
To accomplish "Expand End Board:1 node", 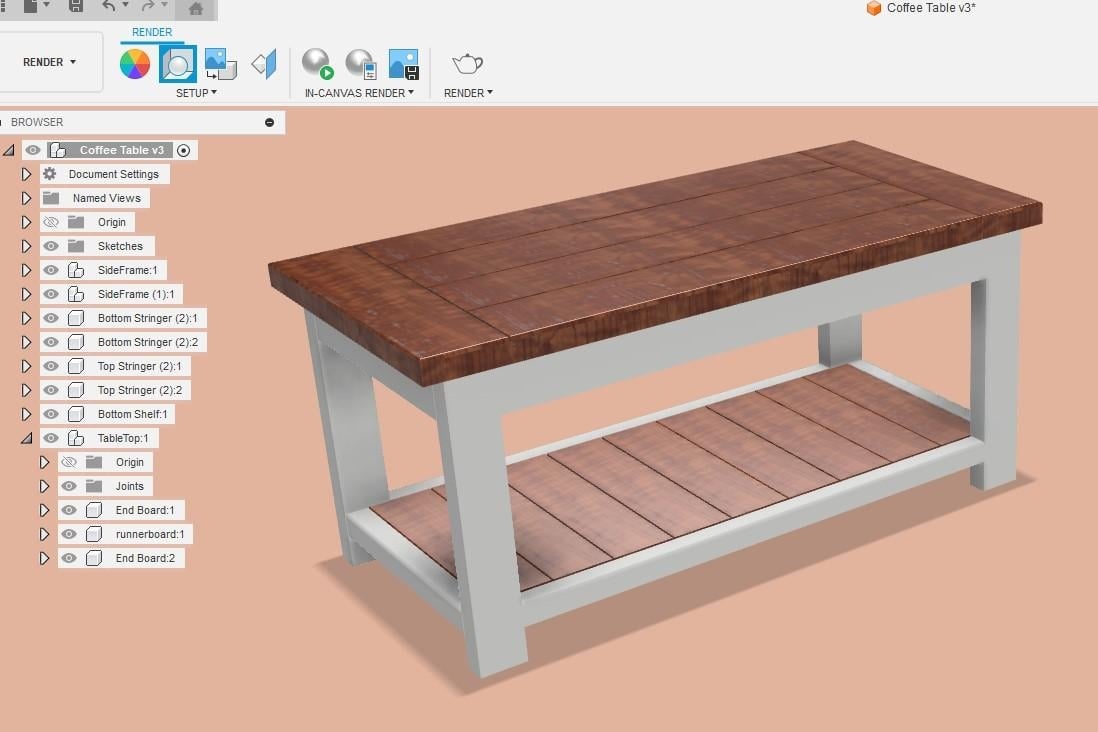I will tap(44, 510).
